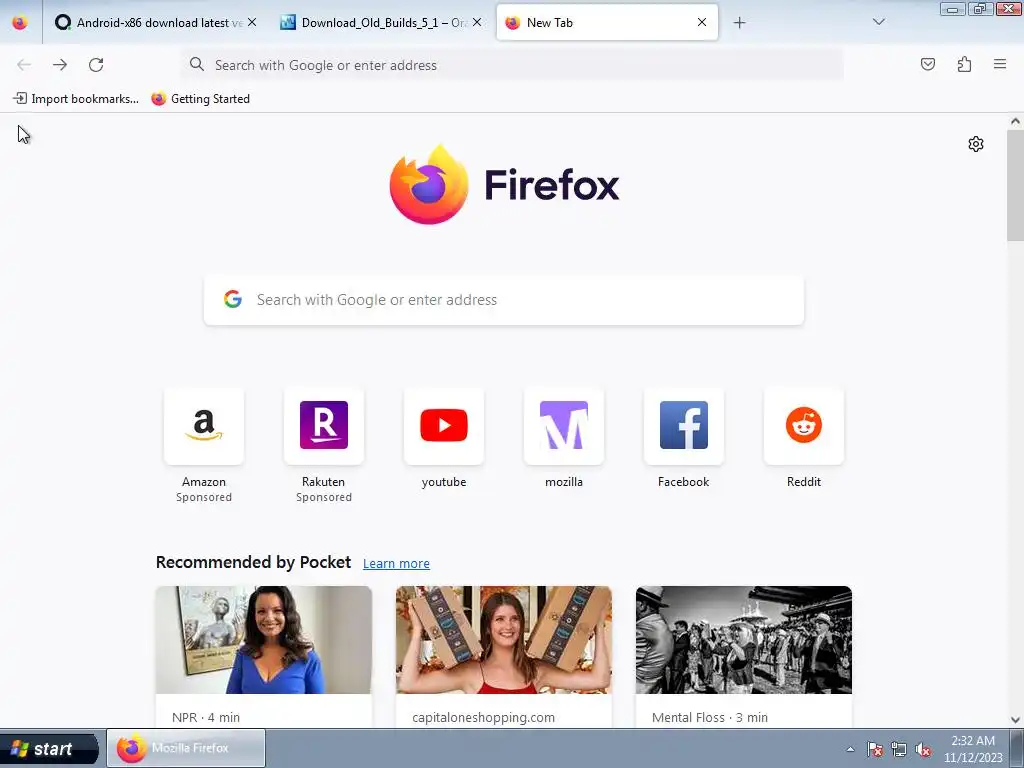Click the network connection tray icon
The image size is (1024, 768).
[899, 749]
